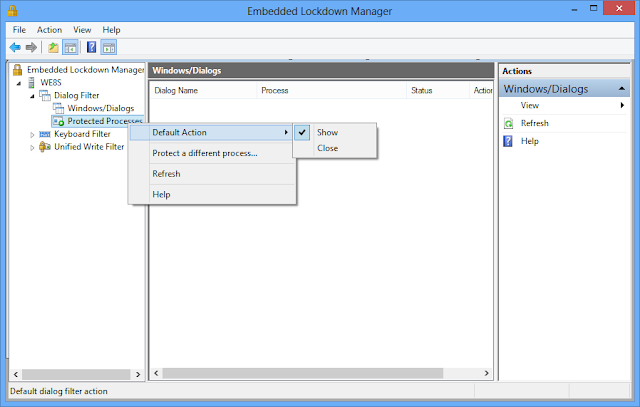Choose Close as the default action
The width and height of the screenshot is (640, 407).
[x=335, y=148]
